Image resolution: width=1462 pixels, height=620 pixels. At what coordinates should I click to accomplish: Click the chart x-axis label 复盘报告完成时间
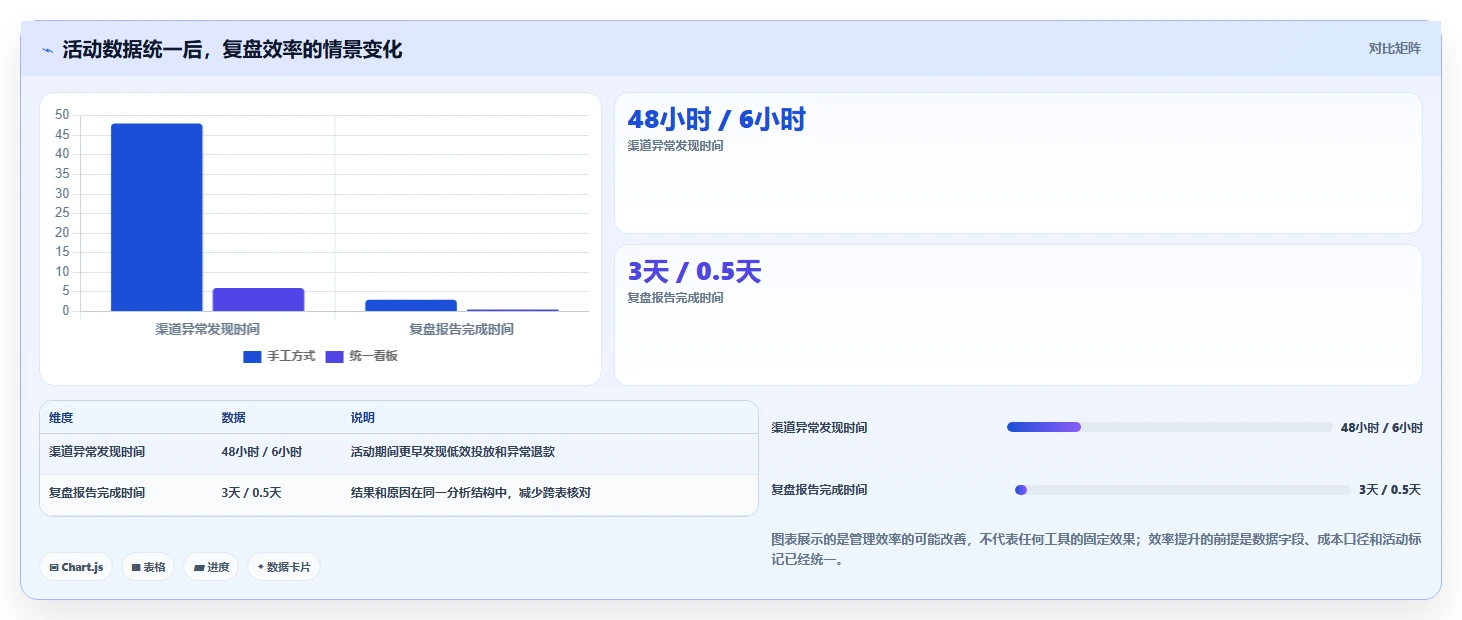pos(461,329)
